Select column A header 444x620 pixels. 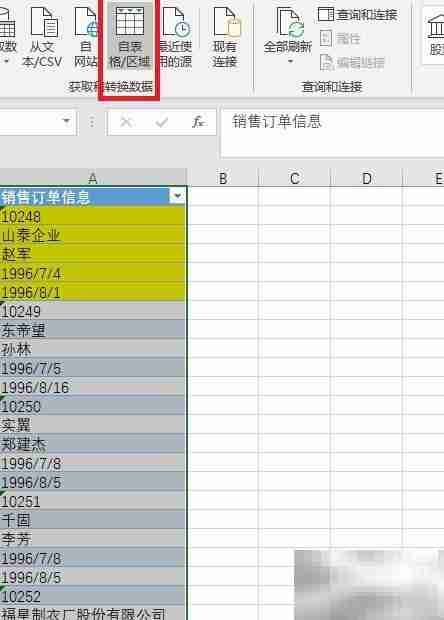click(x=93, y=178)
